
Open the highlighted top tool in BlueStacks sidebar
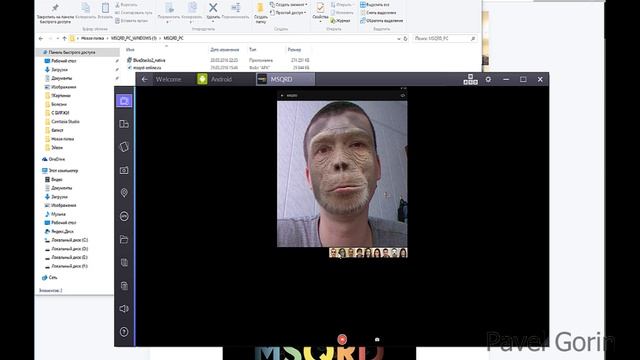(x=124, y=101)
